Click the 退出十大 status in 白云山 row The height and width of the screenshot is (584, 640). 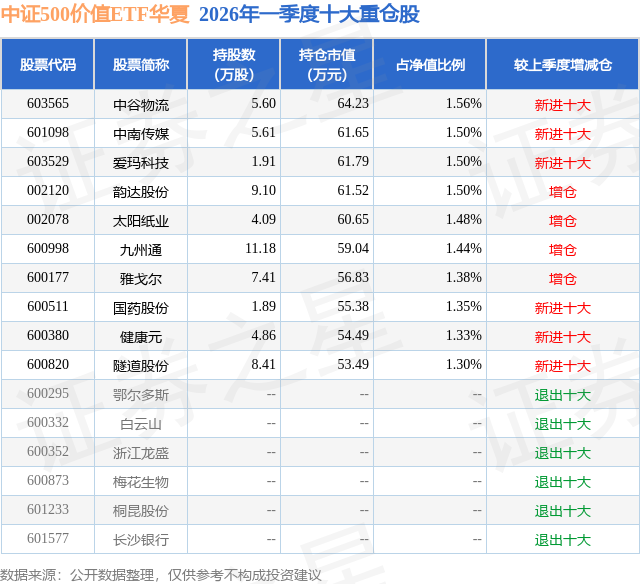coord(563,424)
